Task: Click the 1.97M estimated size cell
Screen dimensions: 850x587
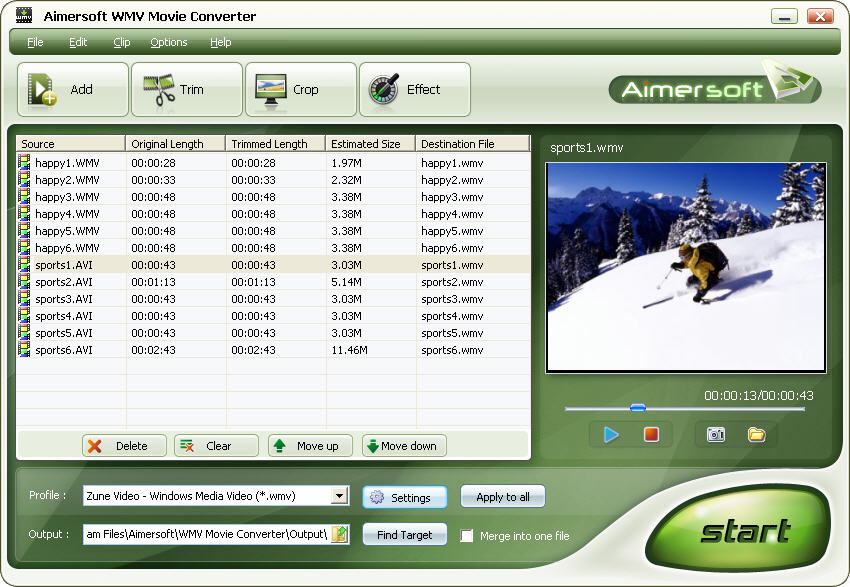Action: 346,163
